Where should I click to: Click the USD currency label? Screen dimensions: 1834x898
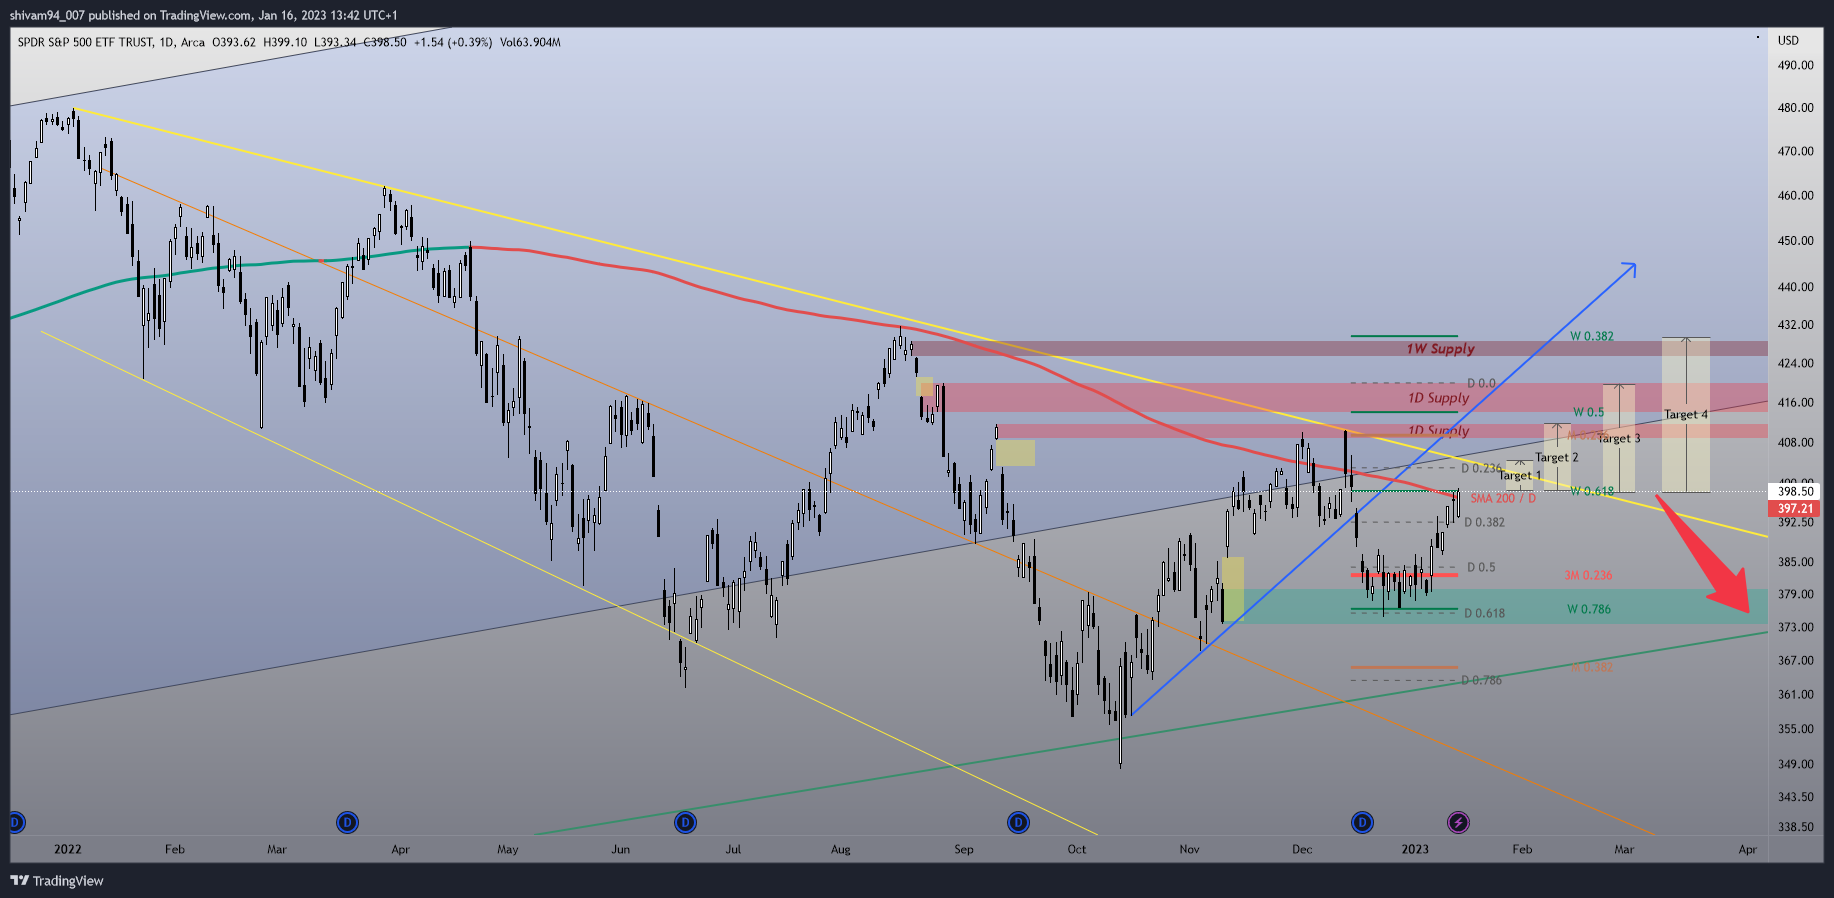click(1788, 41)
